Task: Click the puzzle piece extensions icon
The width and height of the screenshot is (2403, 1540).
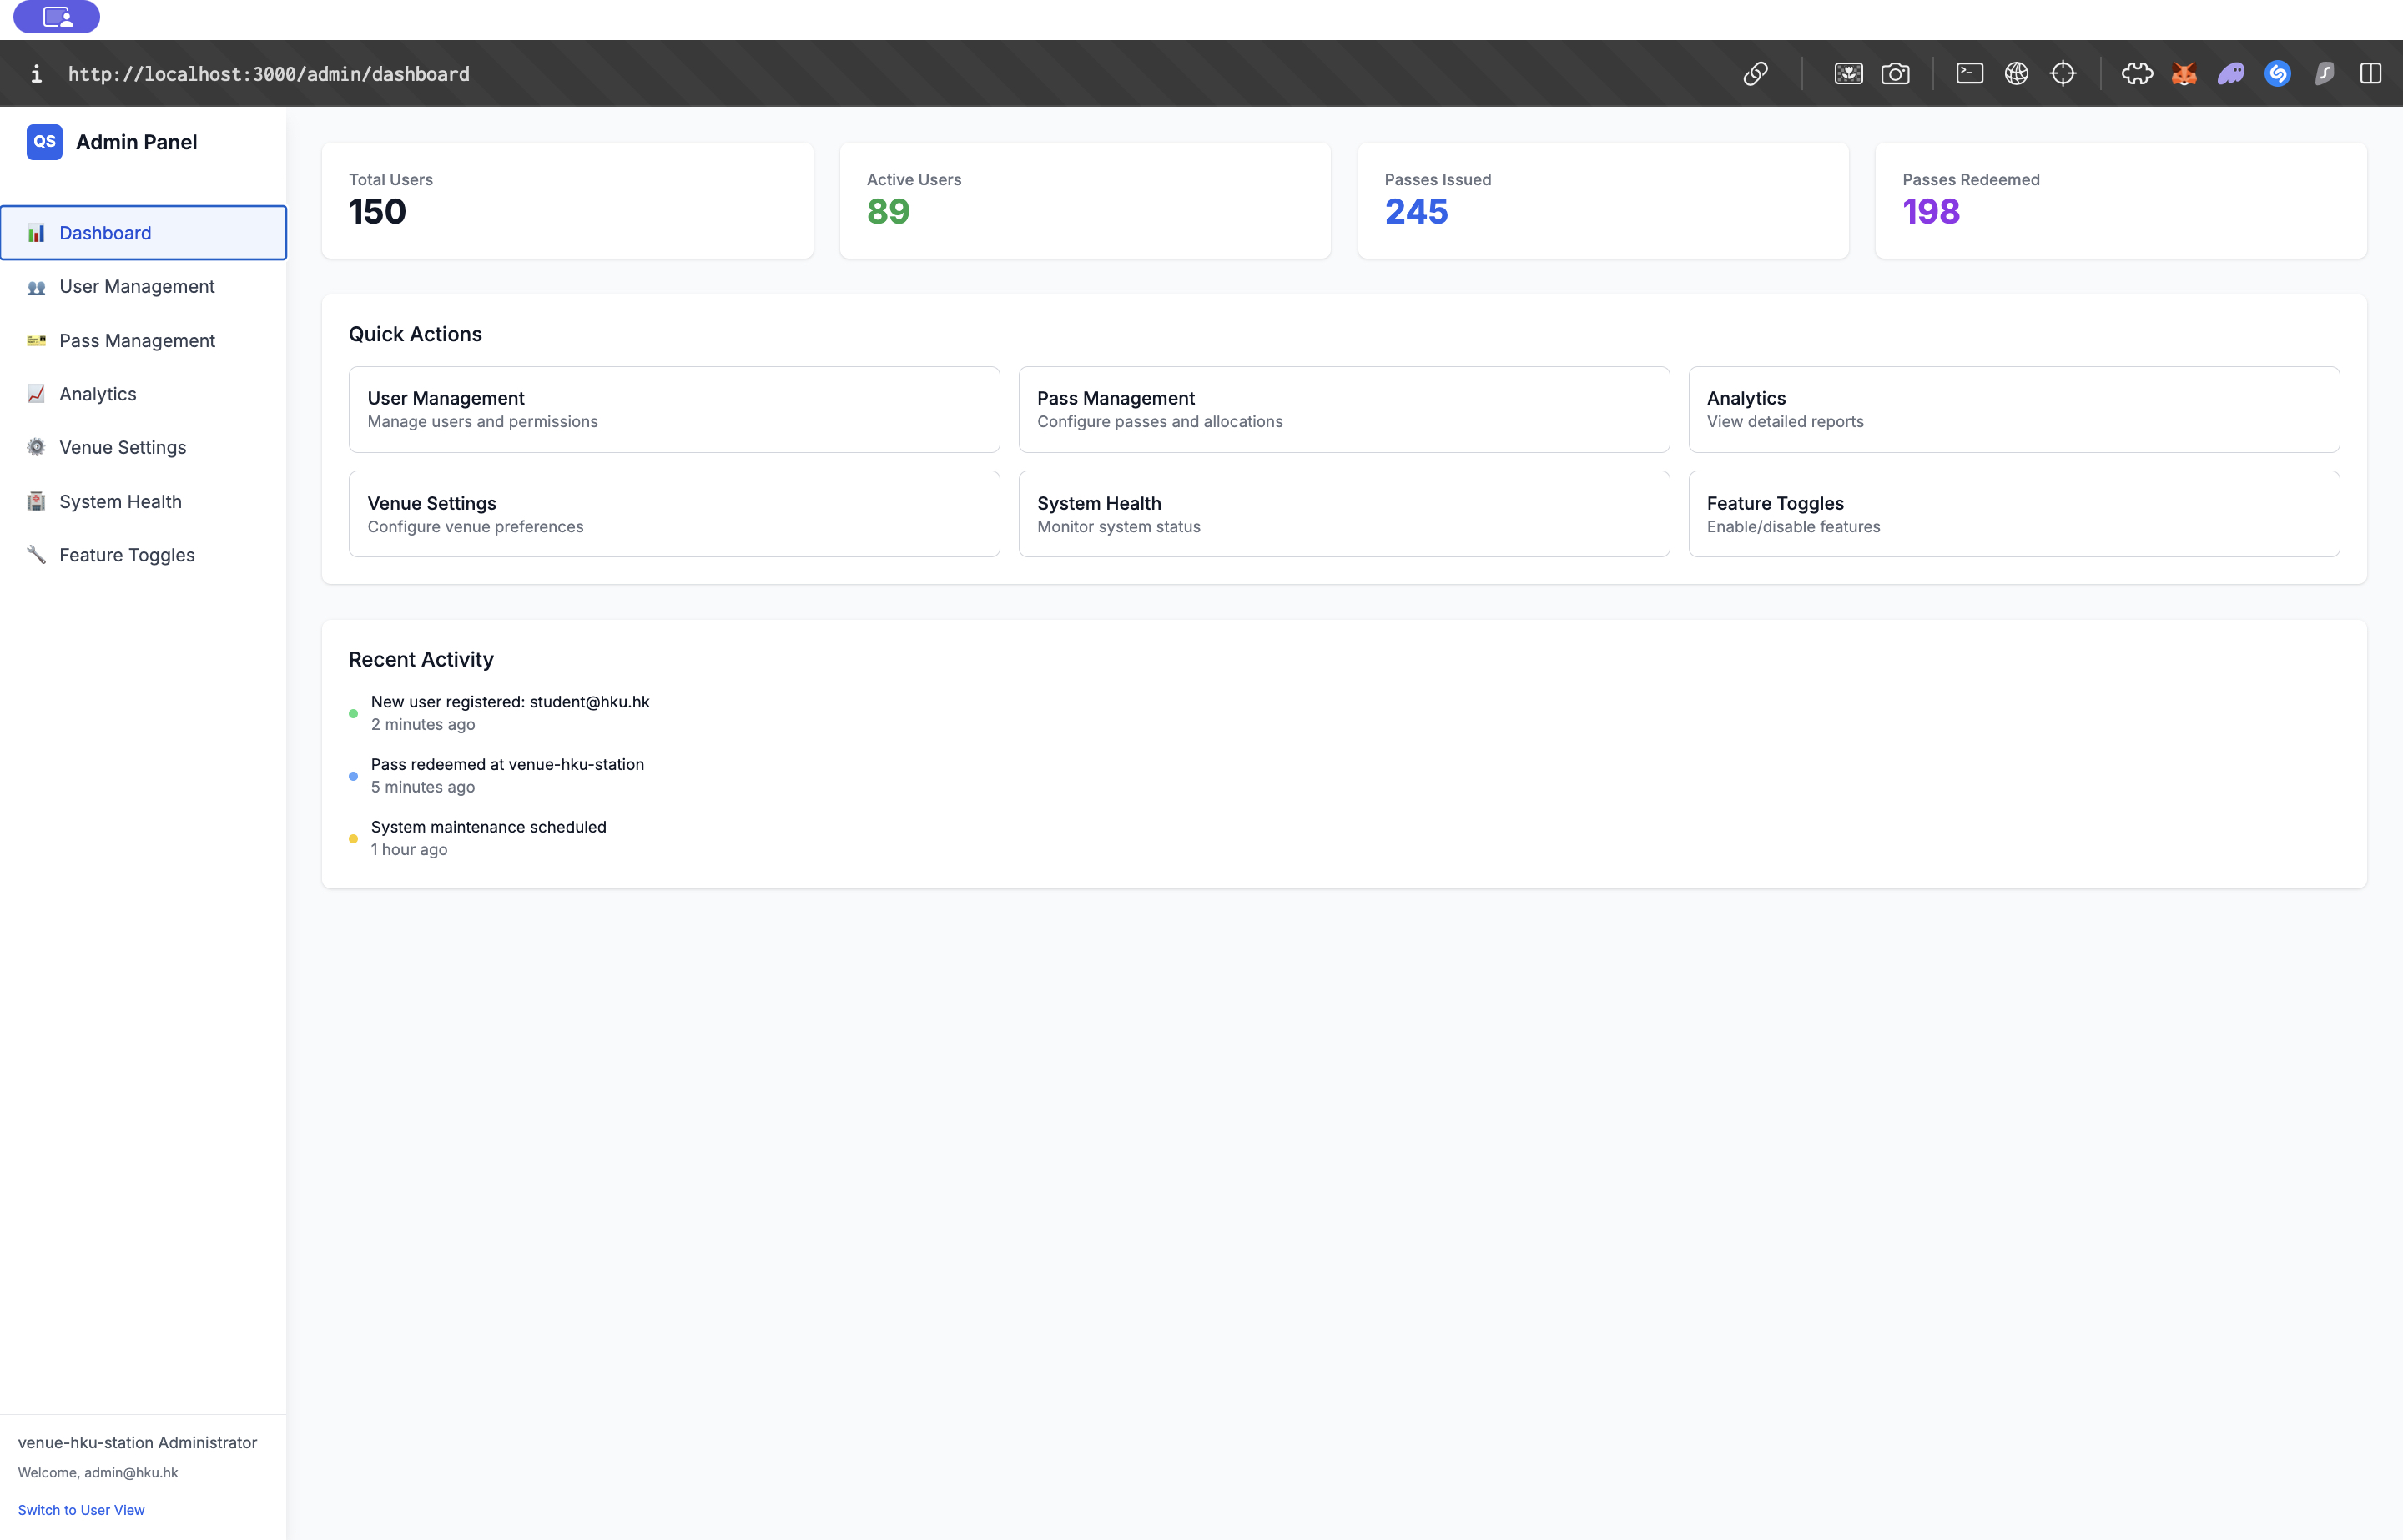Action: coord(2137,74)
